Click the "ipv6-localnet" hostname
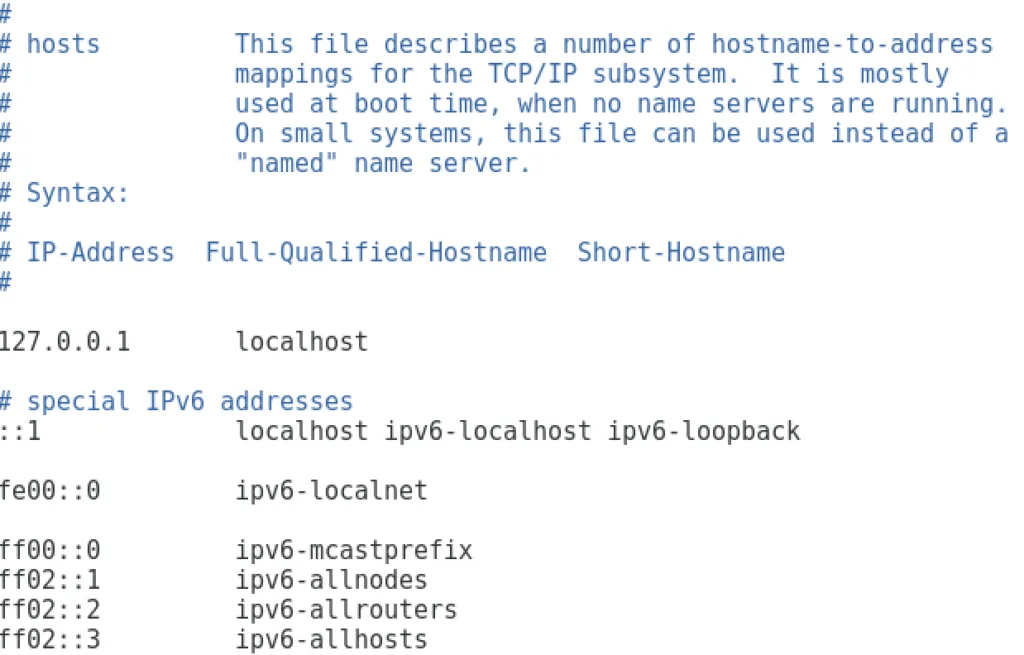Viewport: 1024px width, 655px height. (x=331, y=491)
